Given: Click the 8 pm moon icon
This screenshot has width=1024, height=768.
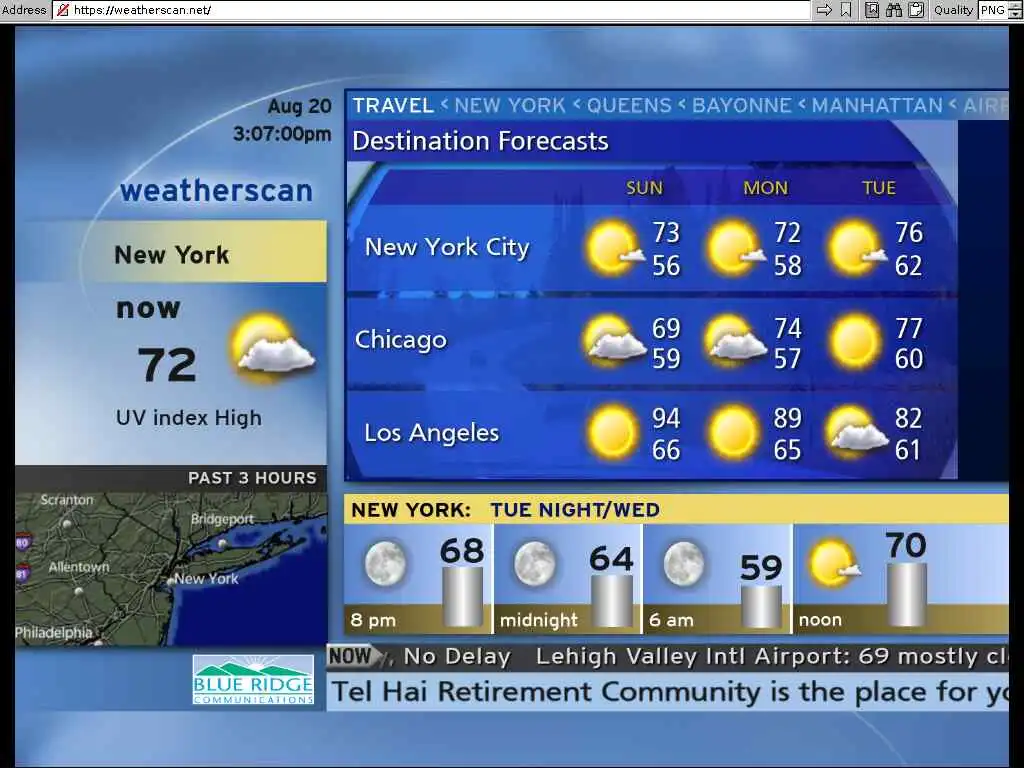Looking at the screenshot, I should 385,563.
